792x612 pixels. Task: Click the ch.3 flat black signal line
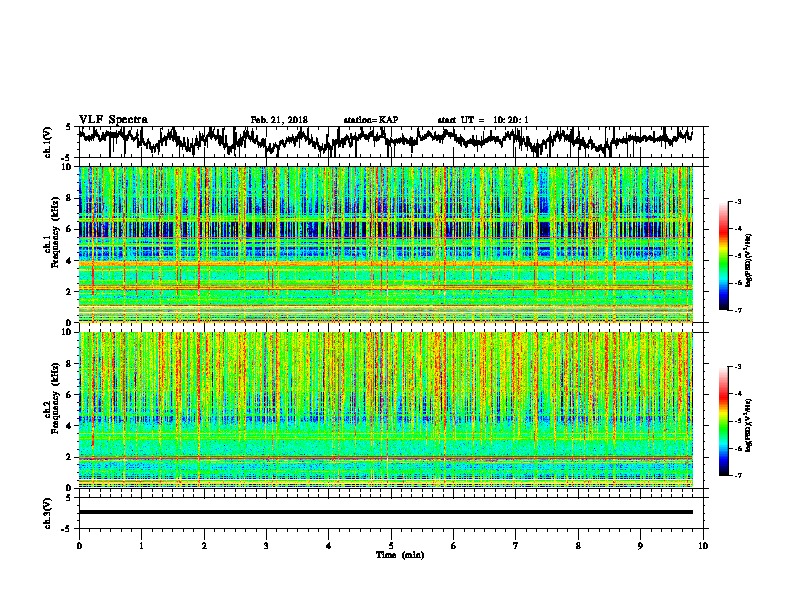pos(385,512)
